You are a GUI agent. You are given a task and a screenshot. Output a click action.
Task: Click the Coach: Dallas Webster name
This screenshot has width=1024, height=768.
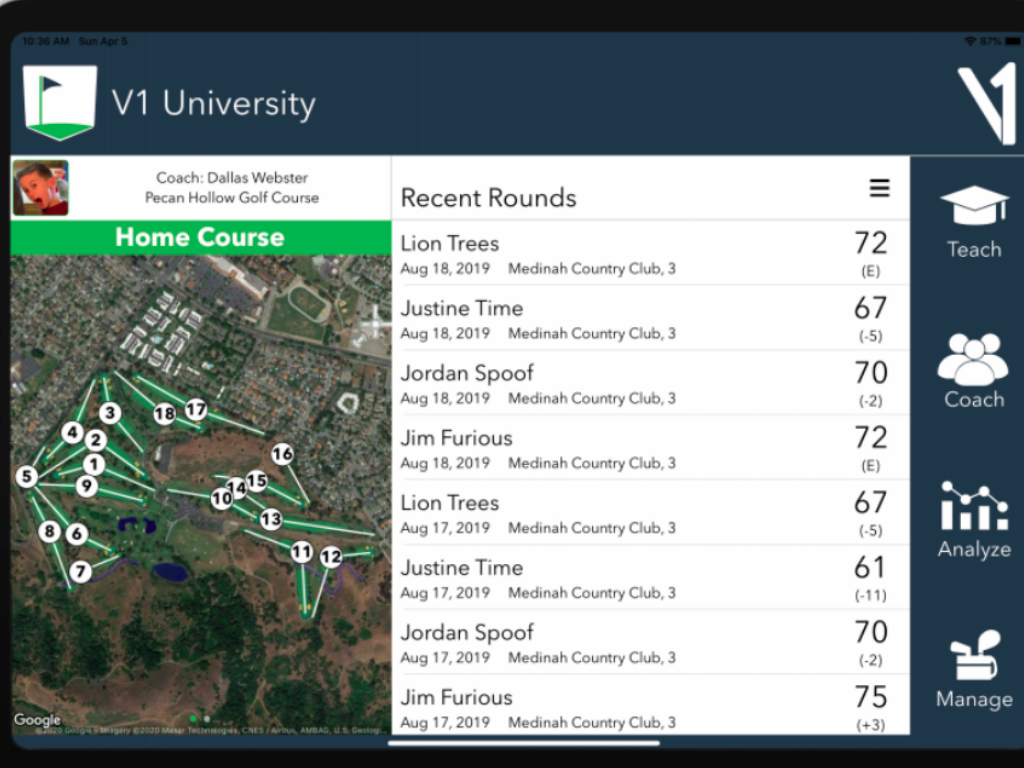click(232, 178)
